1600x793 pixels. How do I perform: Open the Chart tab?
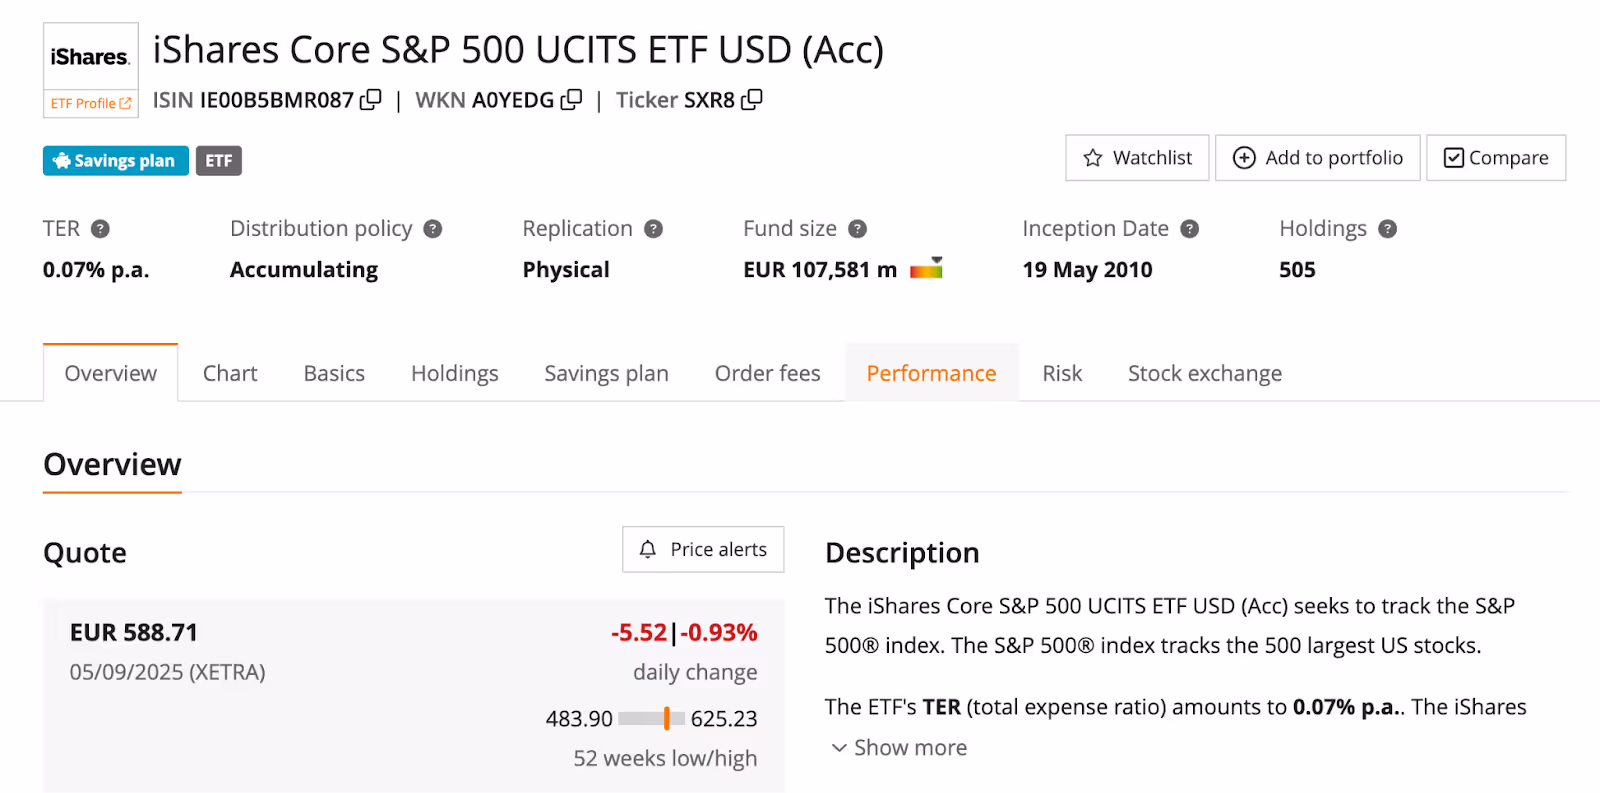pyautogui.click(x=230, y=373)
